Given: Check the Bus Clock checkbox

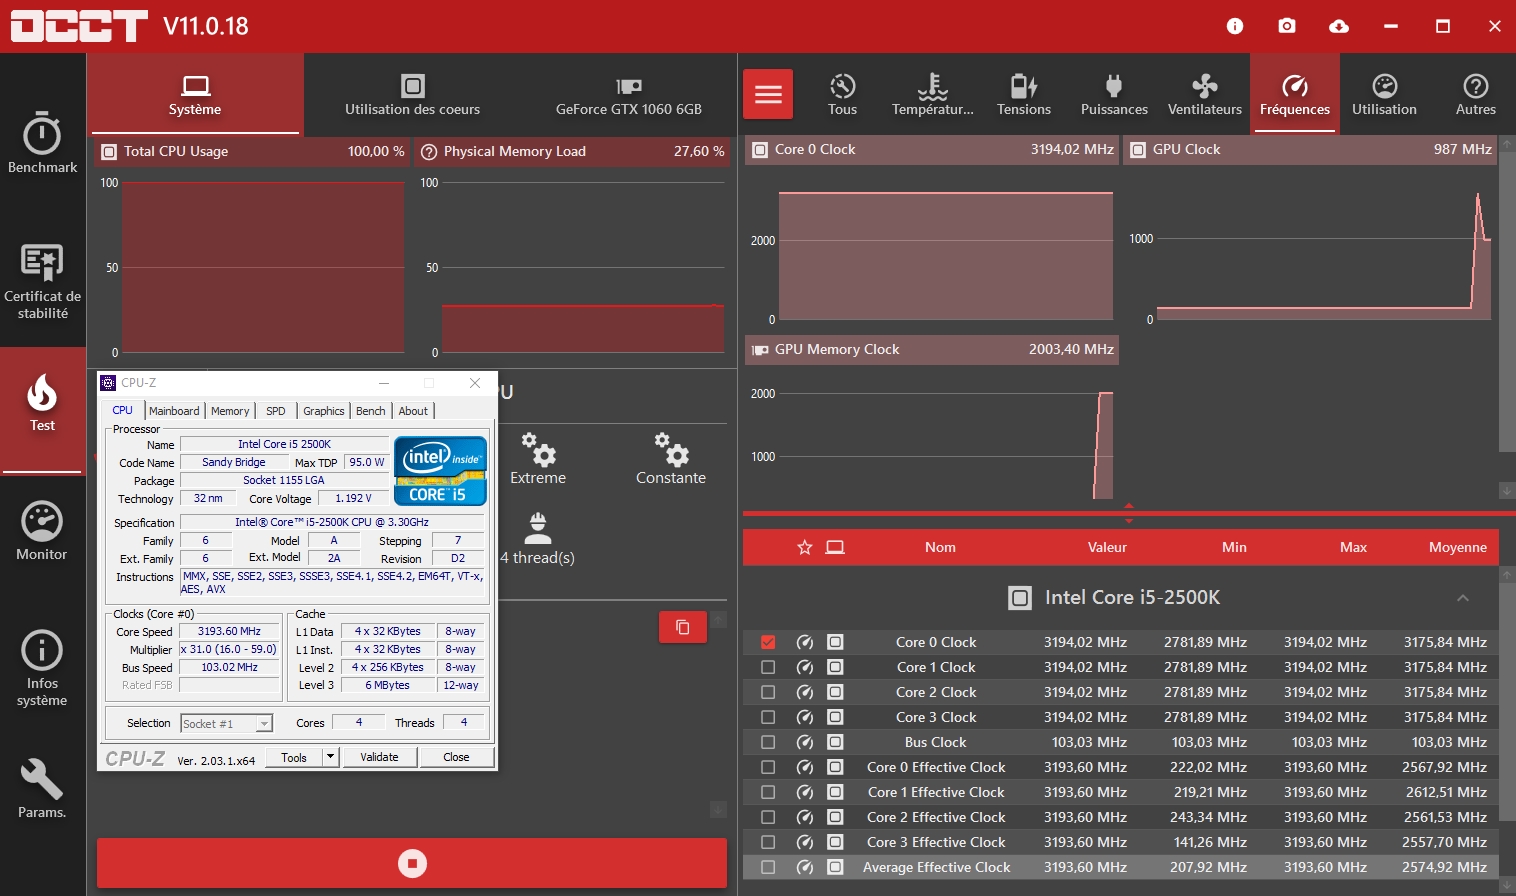Looking at the screenshot, I should click(x=768, y=742).
